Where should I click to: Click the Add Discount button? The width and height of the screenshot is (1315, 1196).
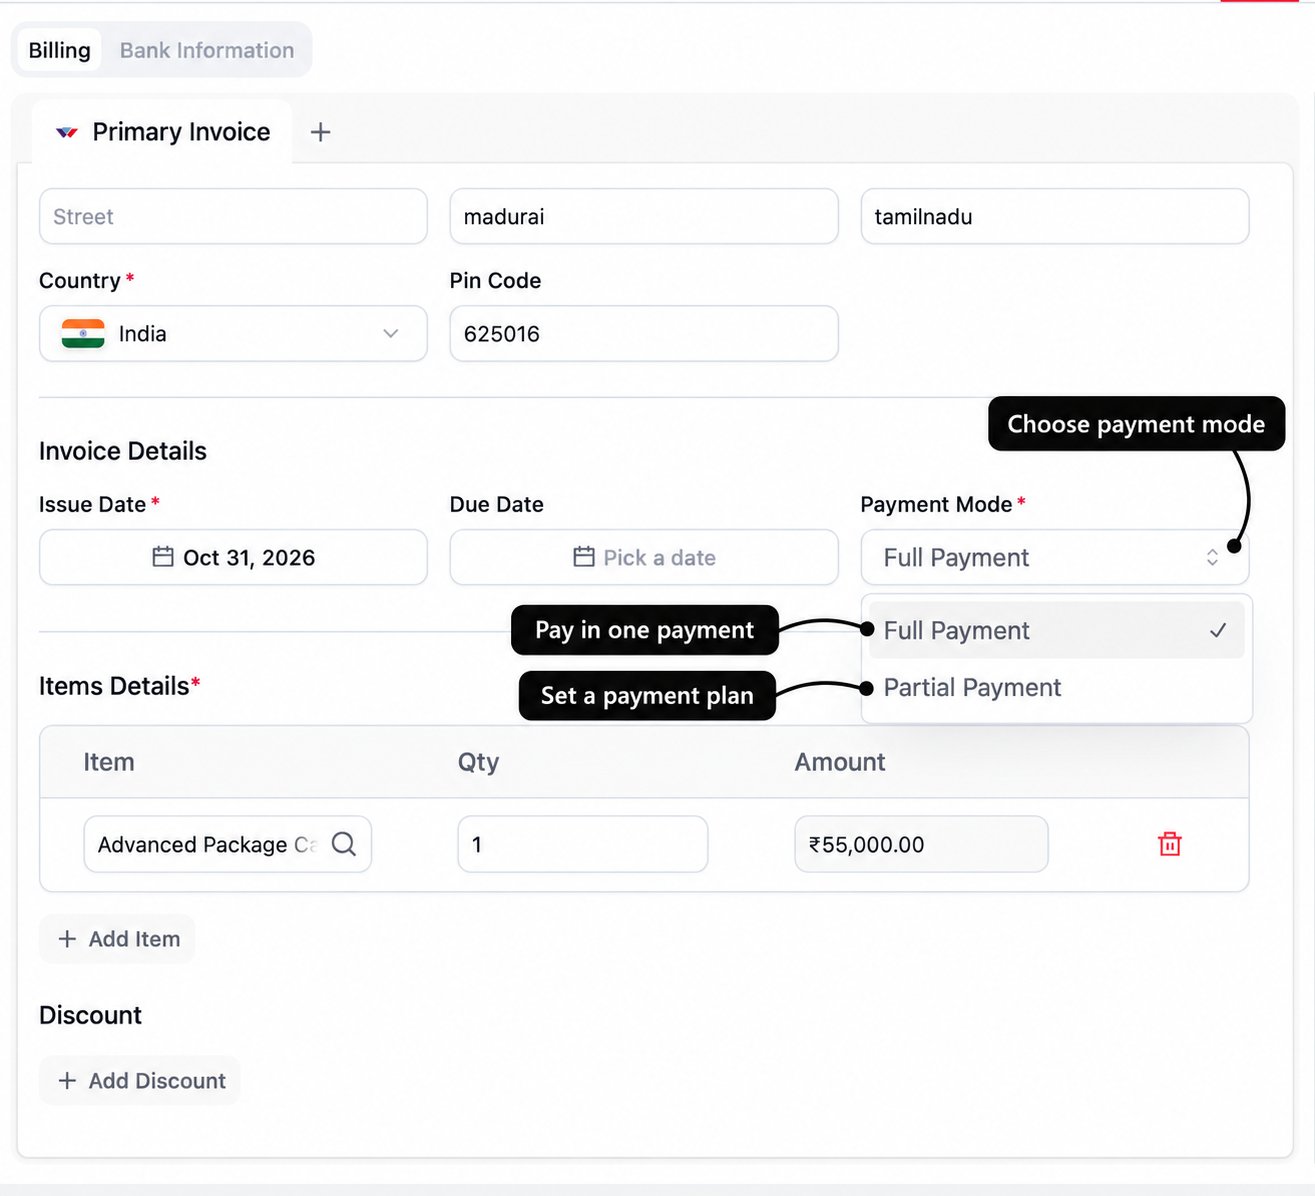[140, 1081]
